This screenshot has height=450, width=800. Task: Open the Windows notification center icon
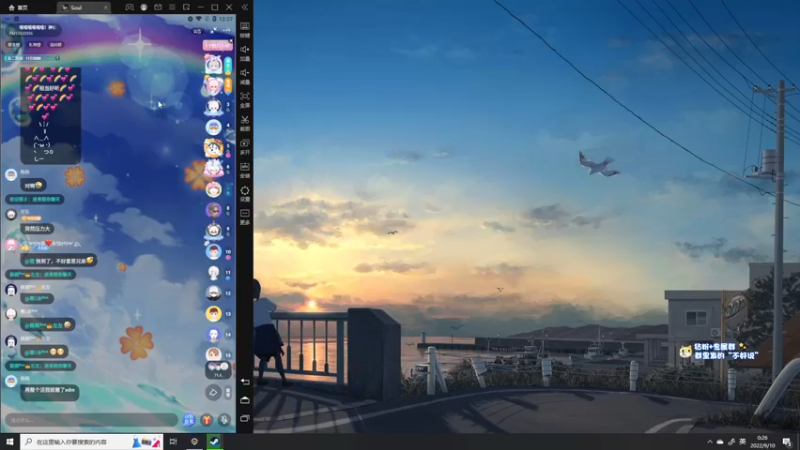pos(787,442)
